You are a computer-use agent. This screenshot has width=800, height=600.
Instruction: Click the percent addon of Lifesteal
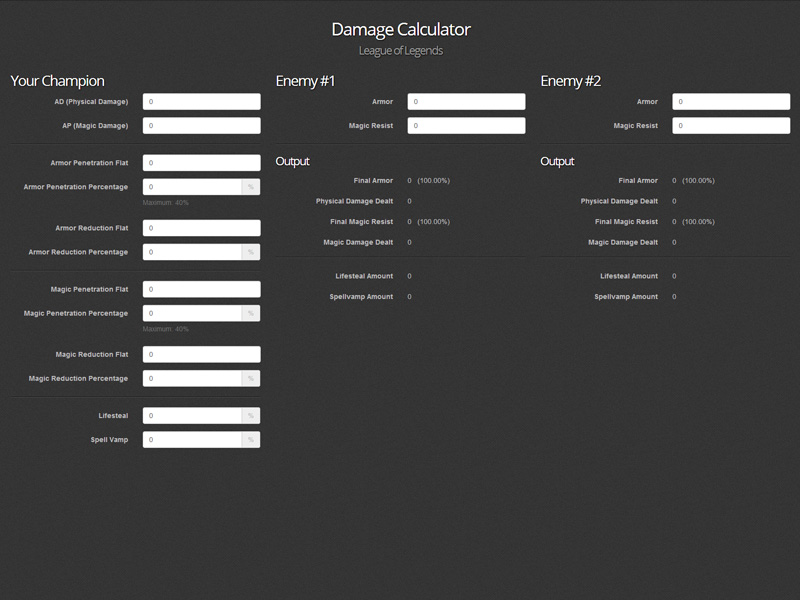(251, 416)
